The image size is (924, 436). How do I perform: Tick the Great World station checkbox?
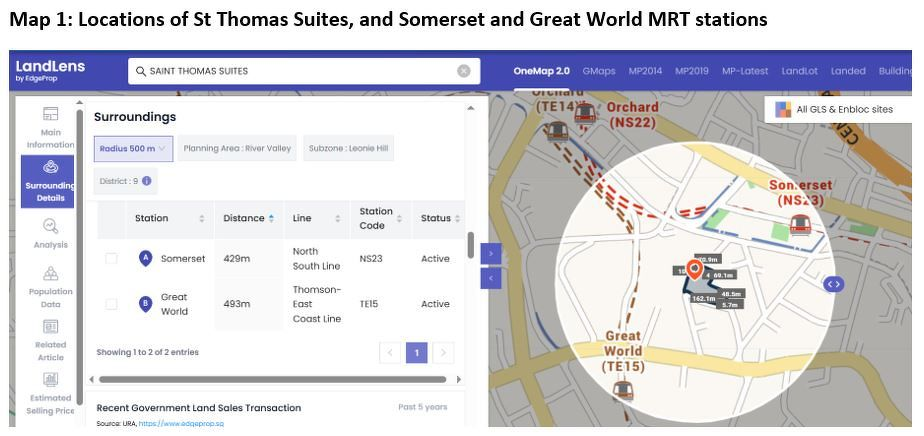tap(111, 304)
